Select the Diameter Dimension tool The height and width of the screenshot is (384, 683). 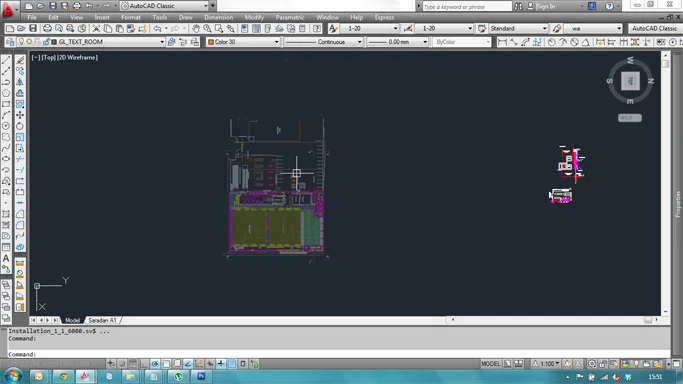coord(575,42)
